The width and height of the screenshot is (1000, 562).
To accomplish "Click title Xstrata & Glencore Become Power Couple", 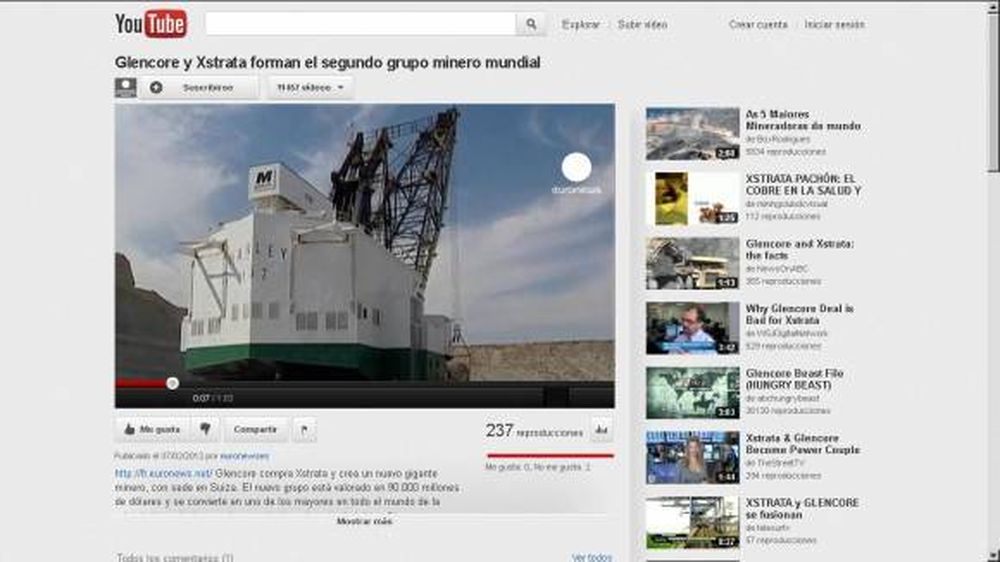I will [x=802, y=443].
